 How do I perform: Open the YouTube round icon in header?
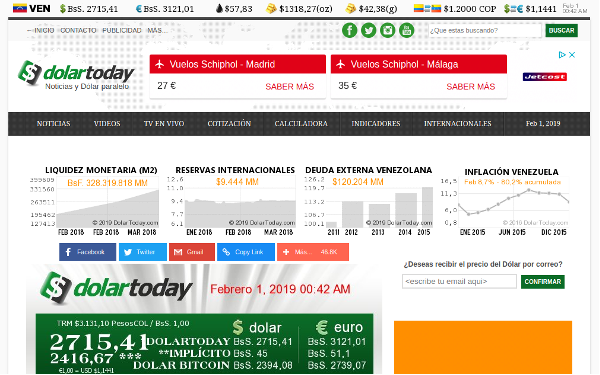(x=406, y=30)
